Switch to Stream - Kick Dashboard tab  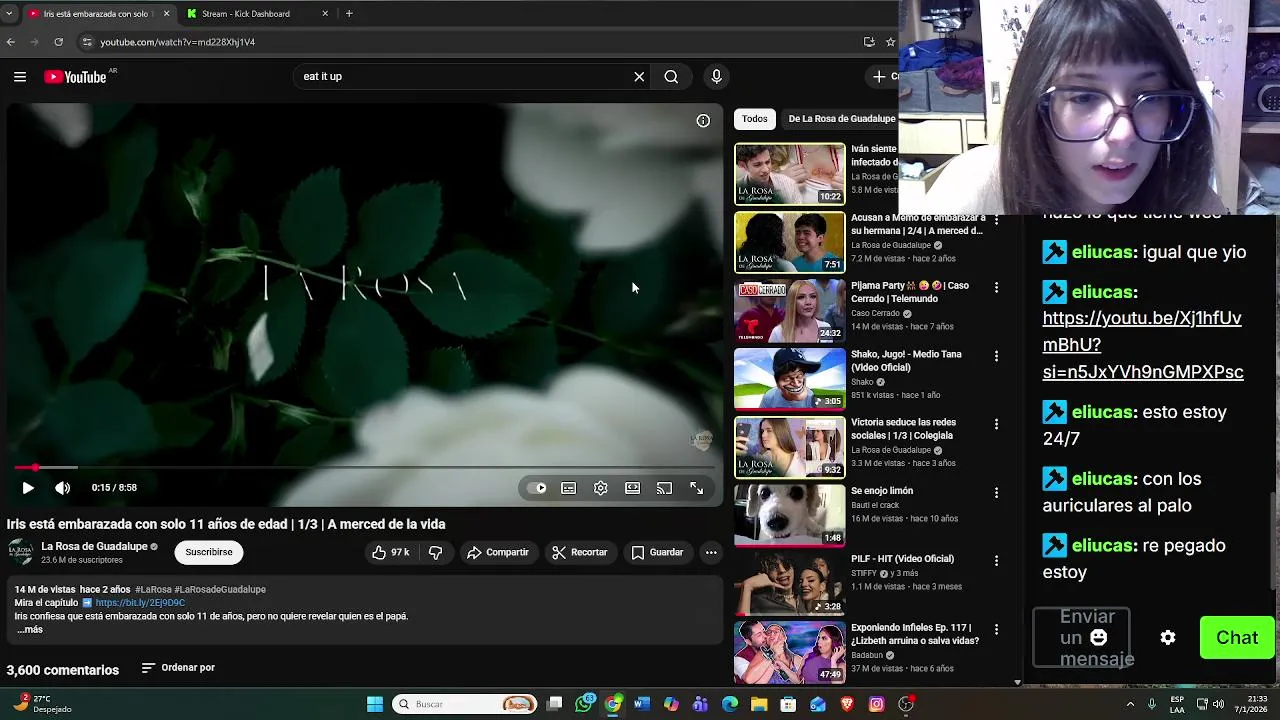point(255,14)
